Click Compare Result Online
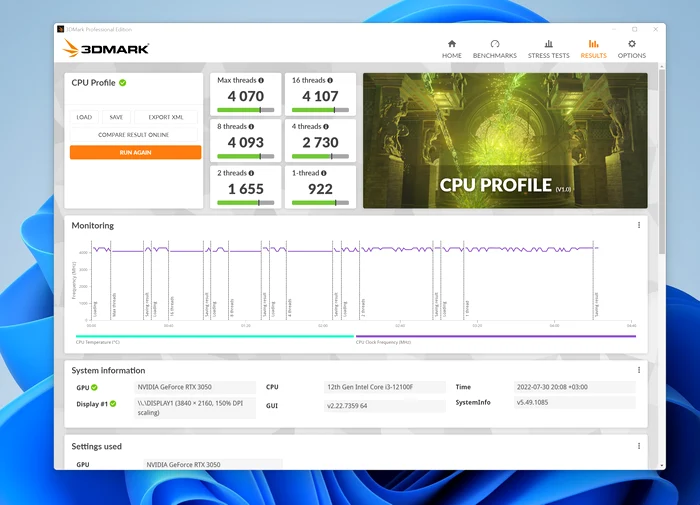Screen dimensions: 700x505 134,135
